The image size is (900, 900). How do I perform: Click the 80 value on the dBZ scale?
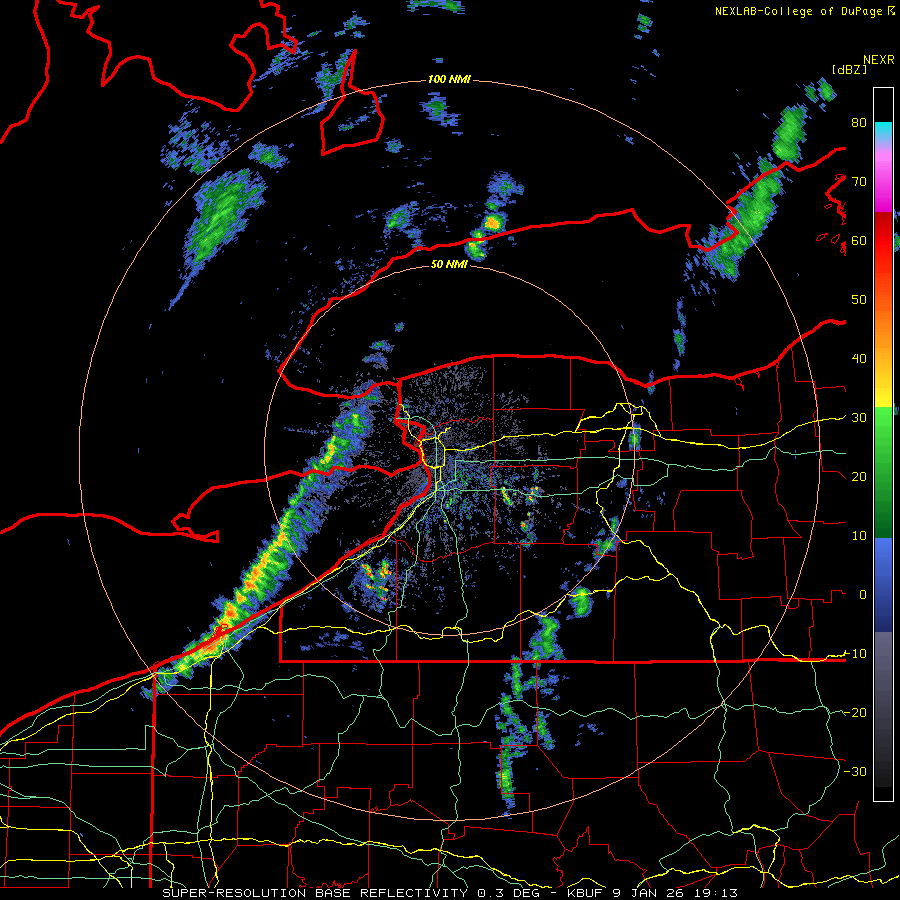click(x=859, y=123)
